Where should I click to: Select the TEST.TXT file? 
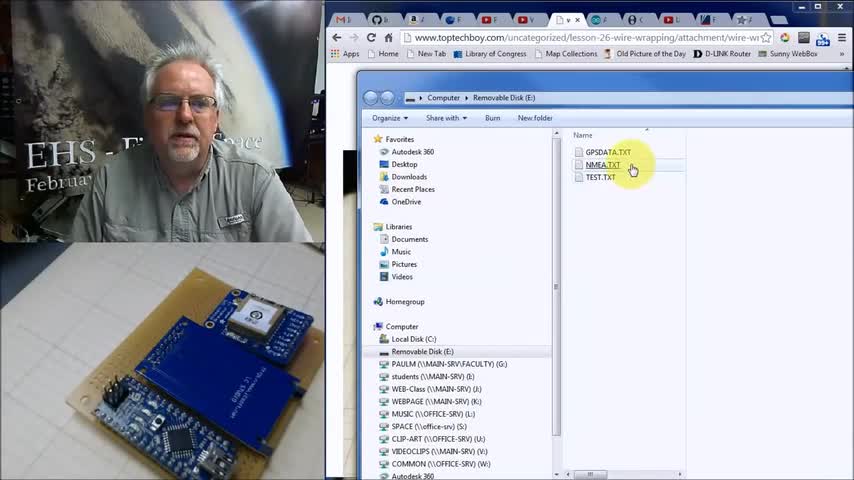point(600,177)
